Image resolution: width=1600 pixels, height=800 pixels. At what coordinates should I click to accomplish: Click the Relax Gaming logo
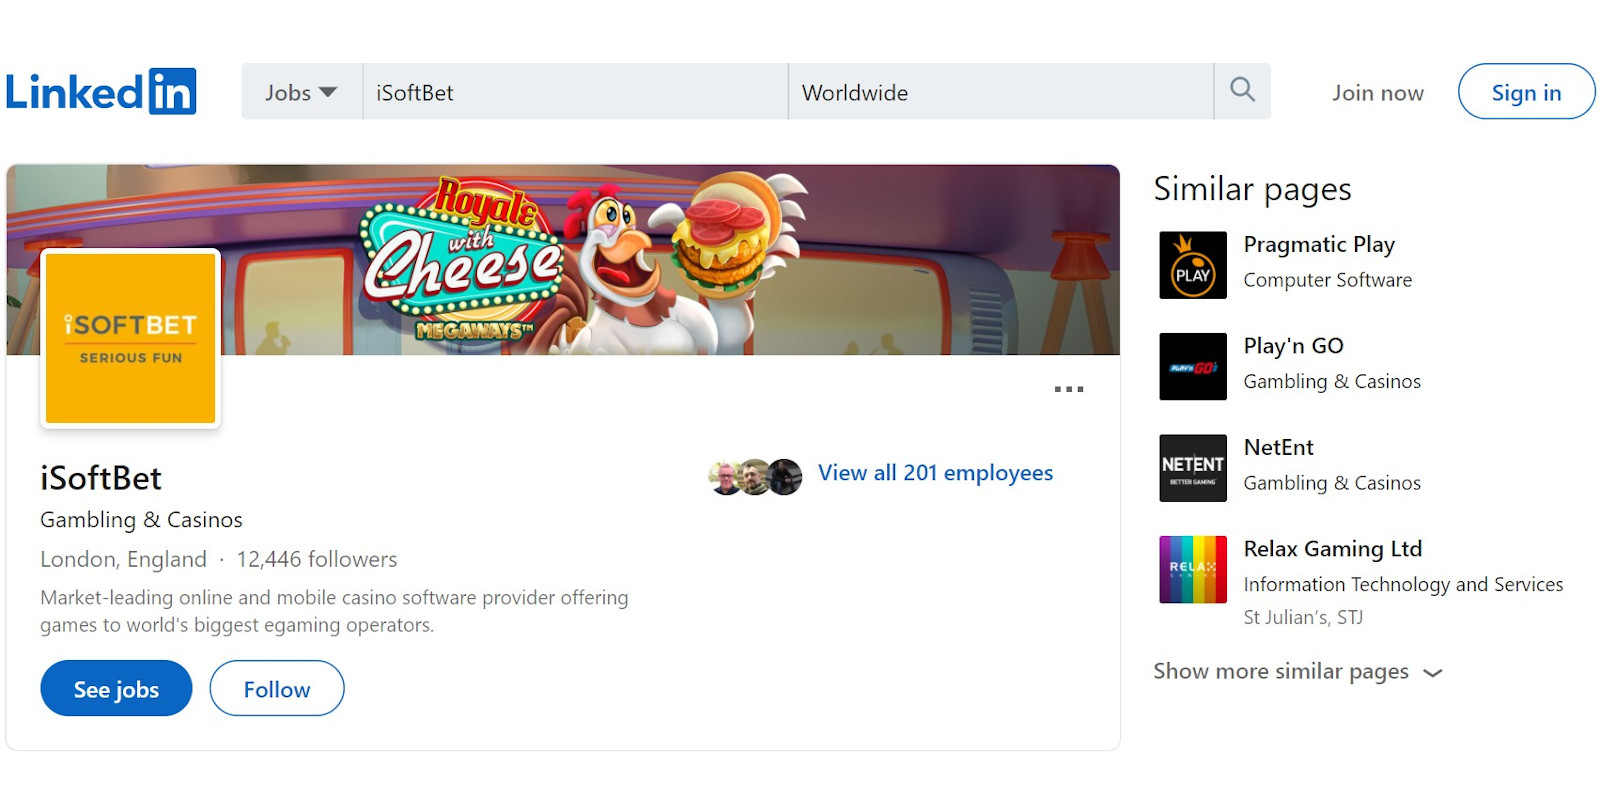1193,570
